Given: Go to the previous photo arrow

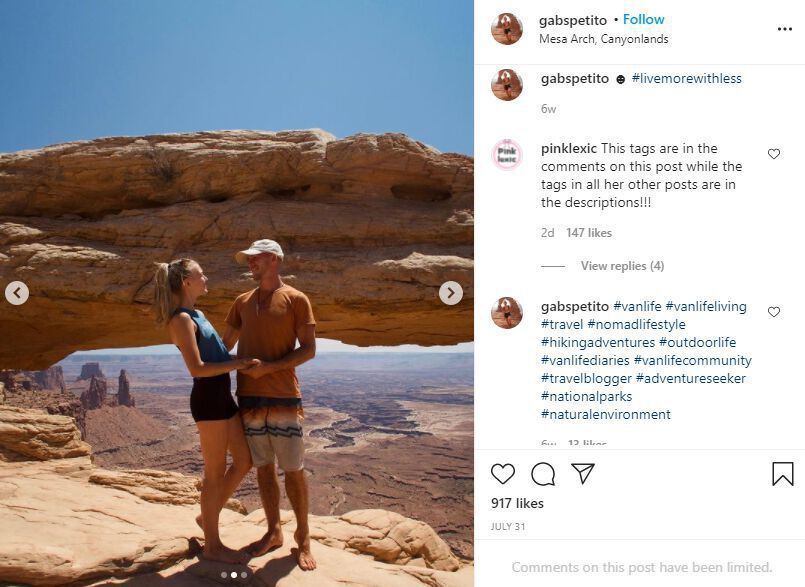Looking at the screenshot, I should (x=17, y=293).
